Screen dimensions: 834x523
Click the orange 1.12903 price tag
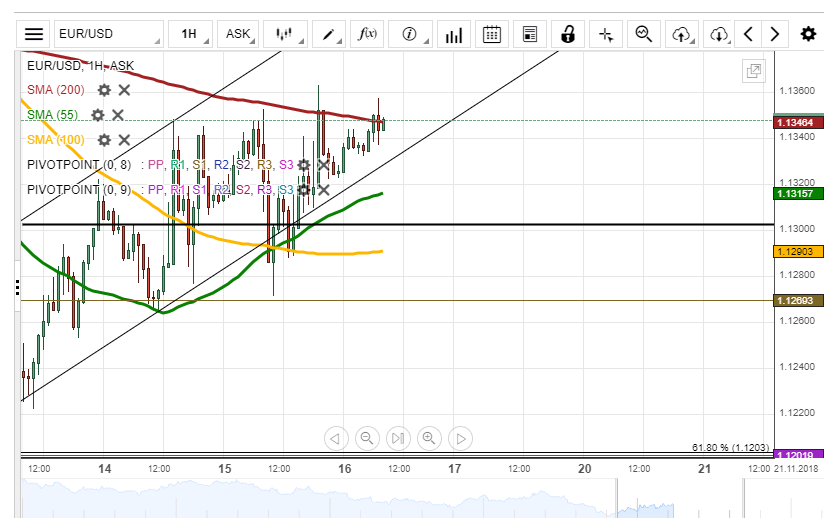(798, 252)
